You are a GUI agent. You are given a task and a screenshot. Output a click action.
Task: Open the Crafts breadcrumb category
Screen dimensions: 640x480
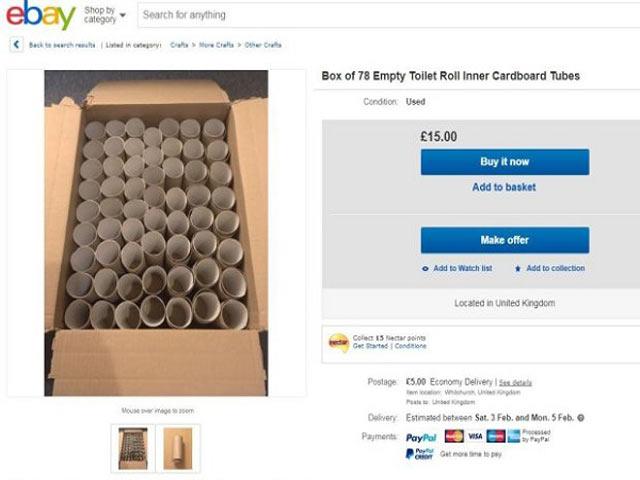pos(180,45)
